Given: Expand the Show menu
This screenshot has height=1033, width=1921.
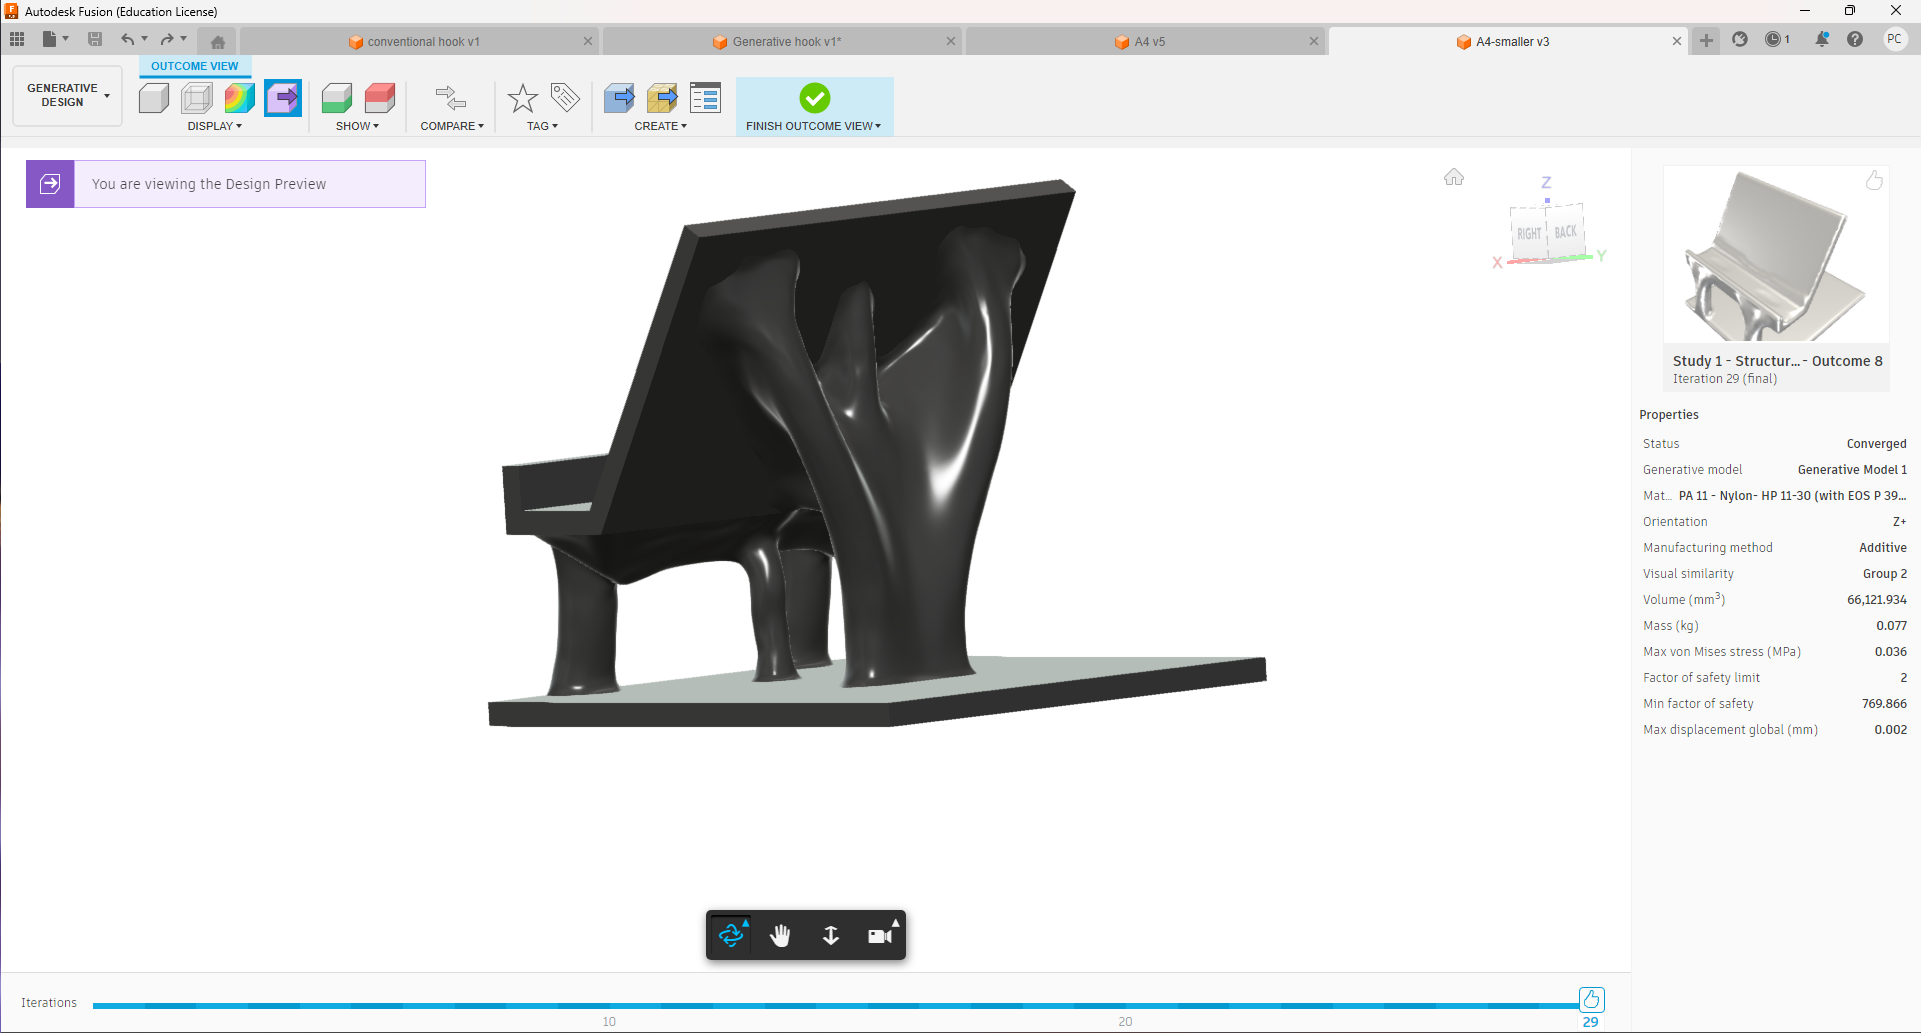Looking at the screenshot, I should tap(357, 126).
